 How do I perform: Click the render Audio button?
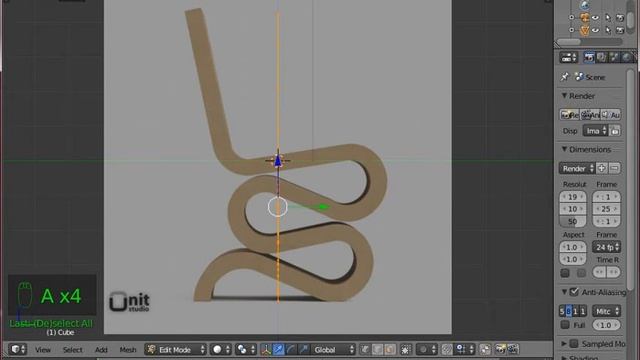(x=611, y=115)
